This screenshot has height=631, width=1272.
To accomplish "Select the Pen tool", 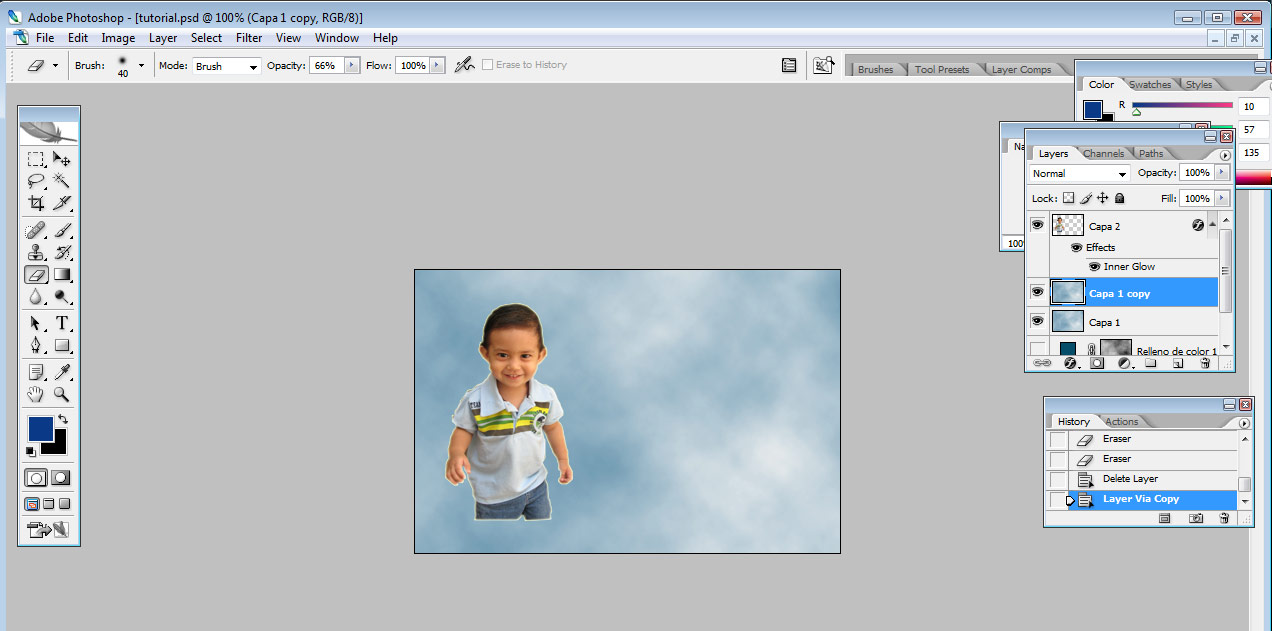I will click(36, 345).
